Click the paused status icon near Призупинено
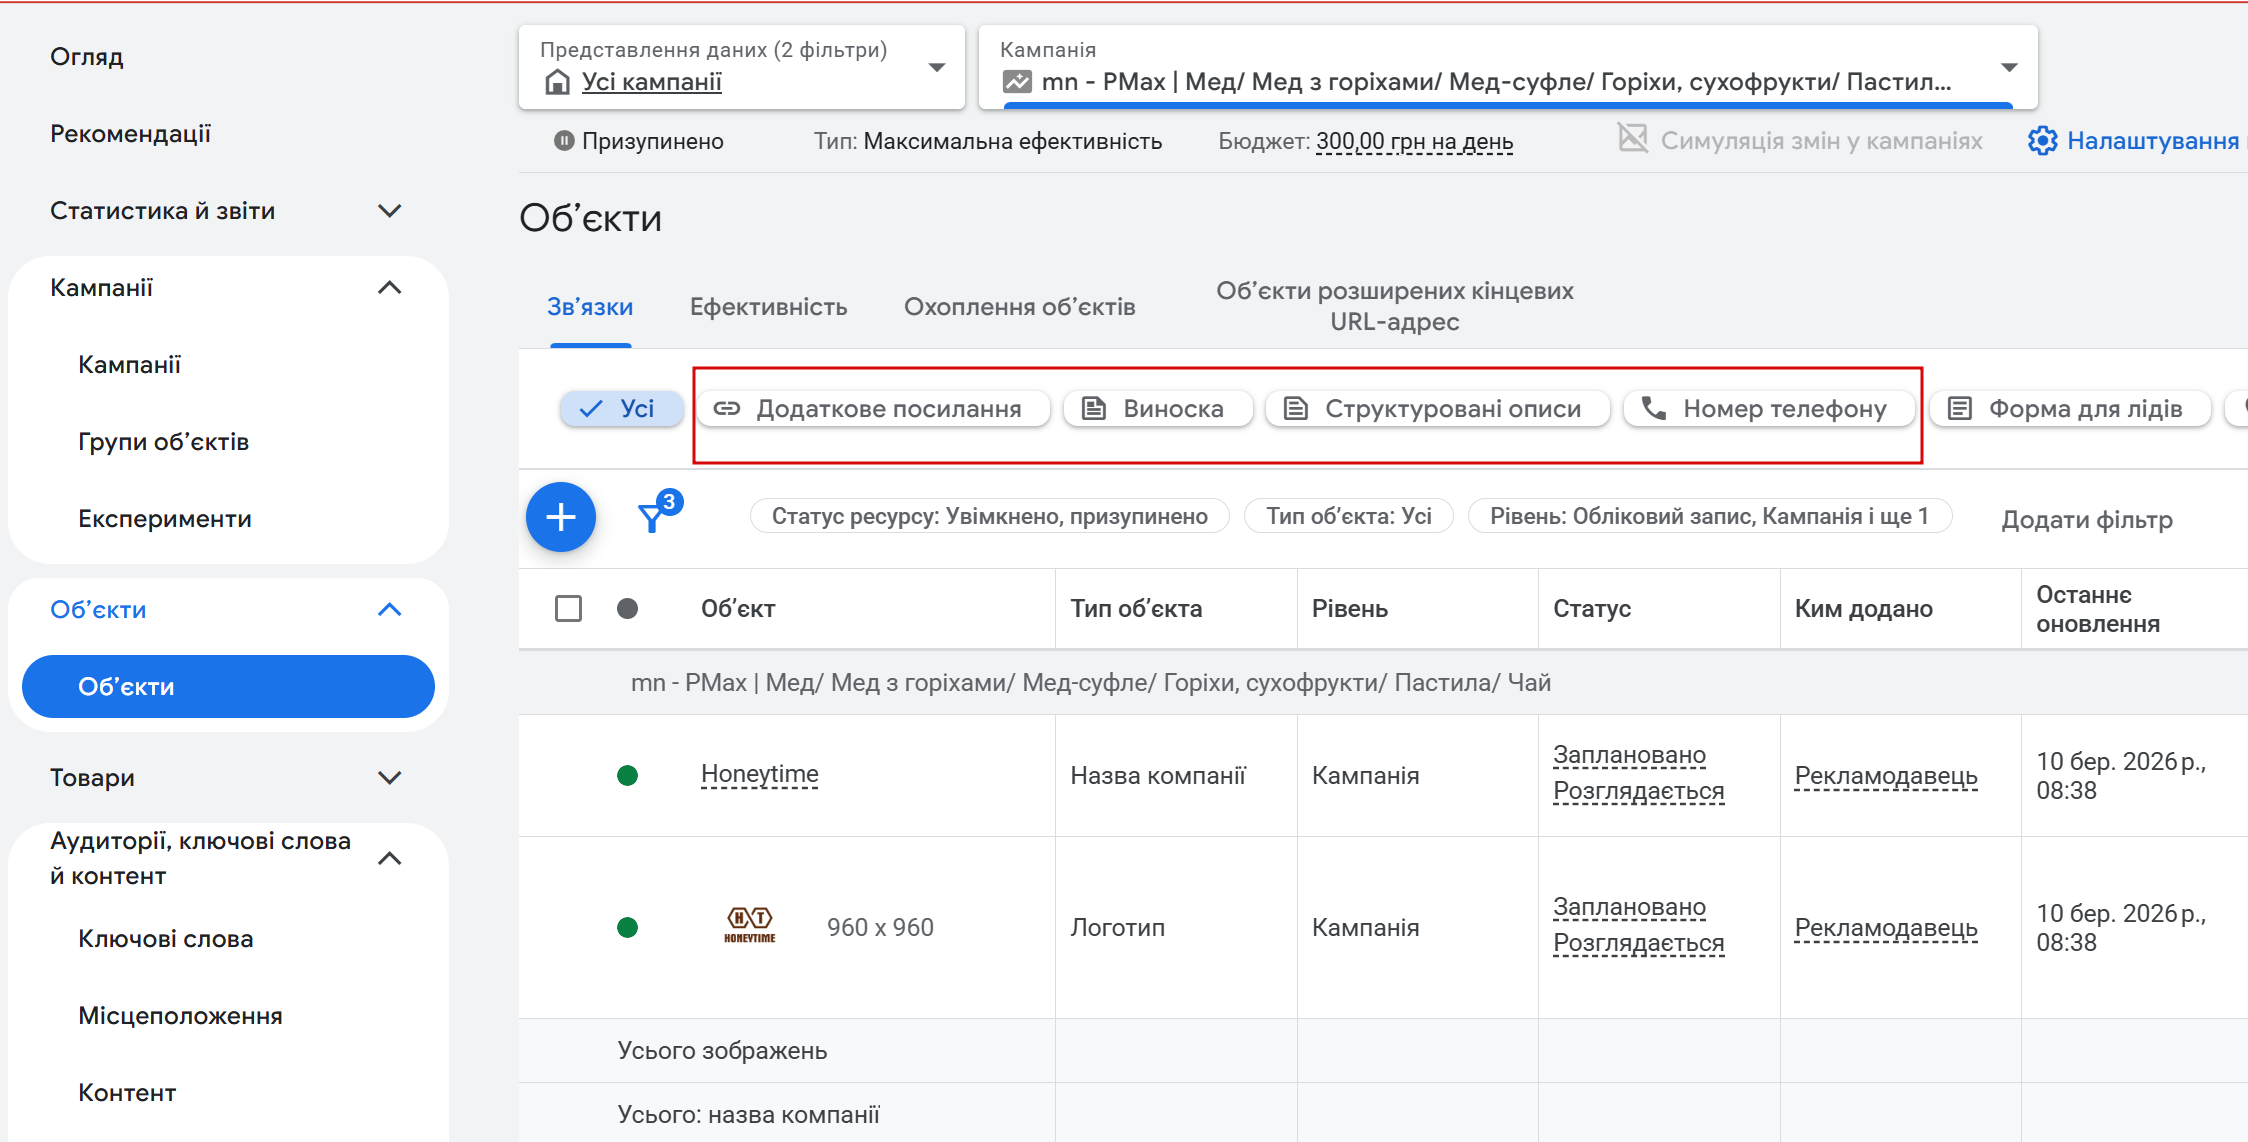Viewport: 2248px width, 1142px height. click(x=564, y=141)
